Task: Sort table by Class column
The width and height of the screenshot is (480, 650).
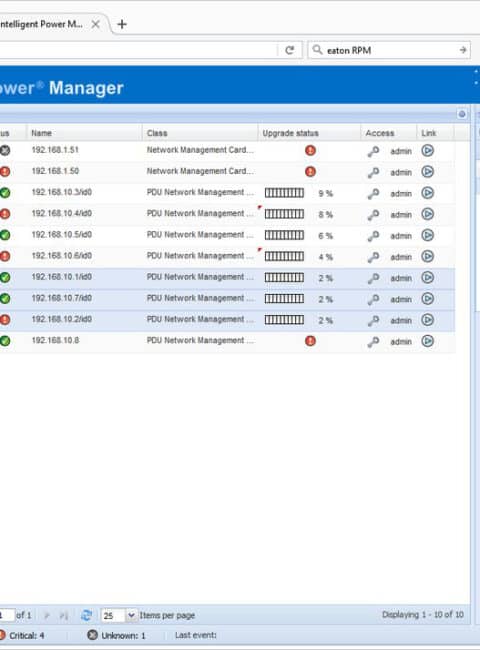Action: coord(200,133)
